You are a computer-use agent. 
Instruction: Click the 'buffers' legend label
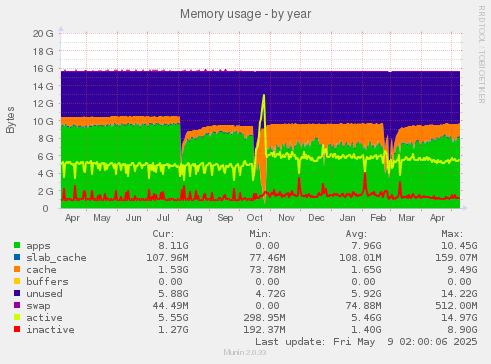click(x=47, y=282)
